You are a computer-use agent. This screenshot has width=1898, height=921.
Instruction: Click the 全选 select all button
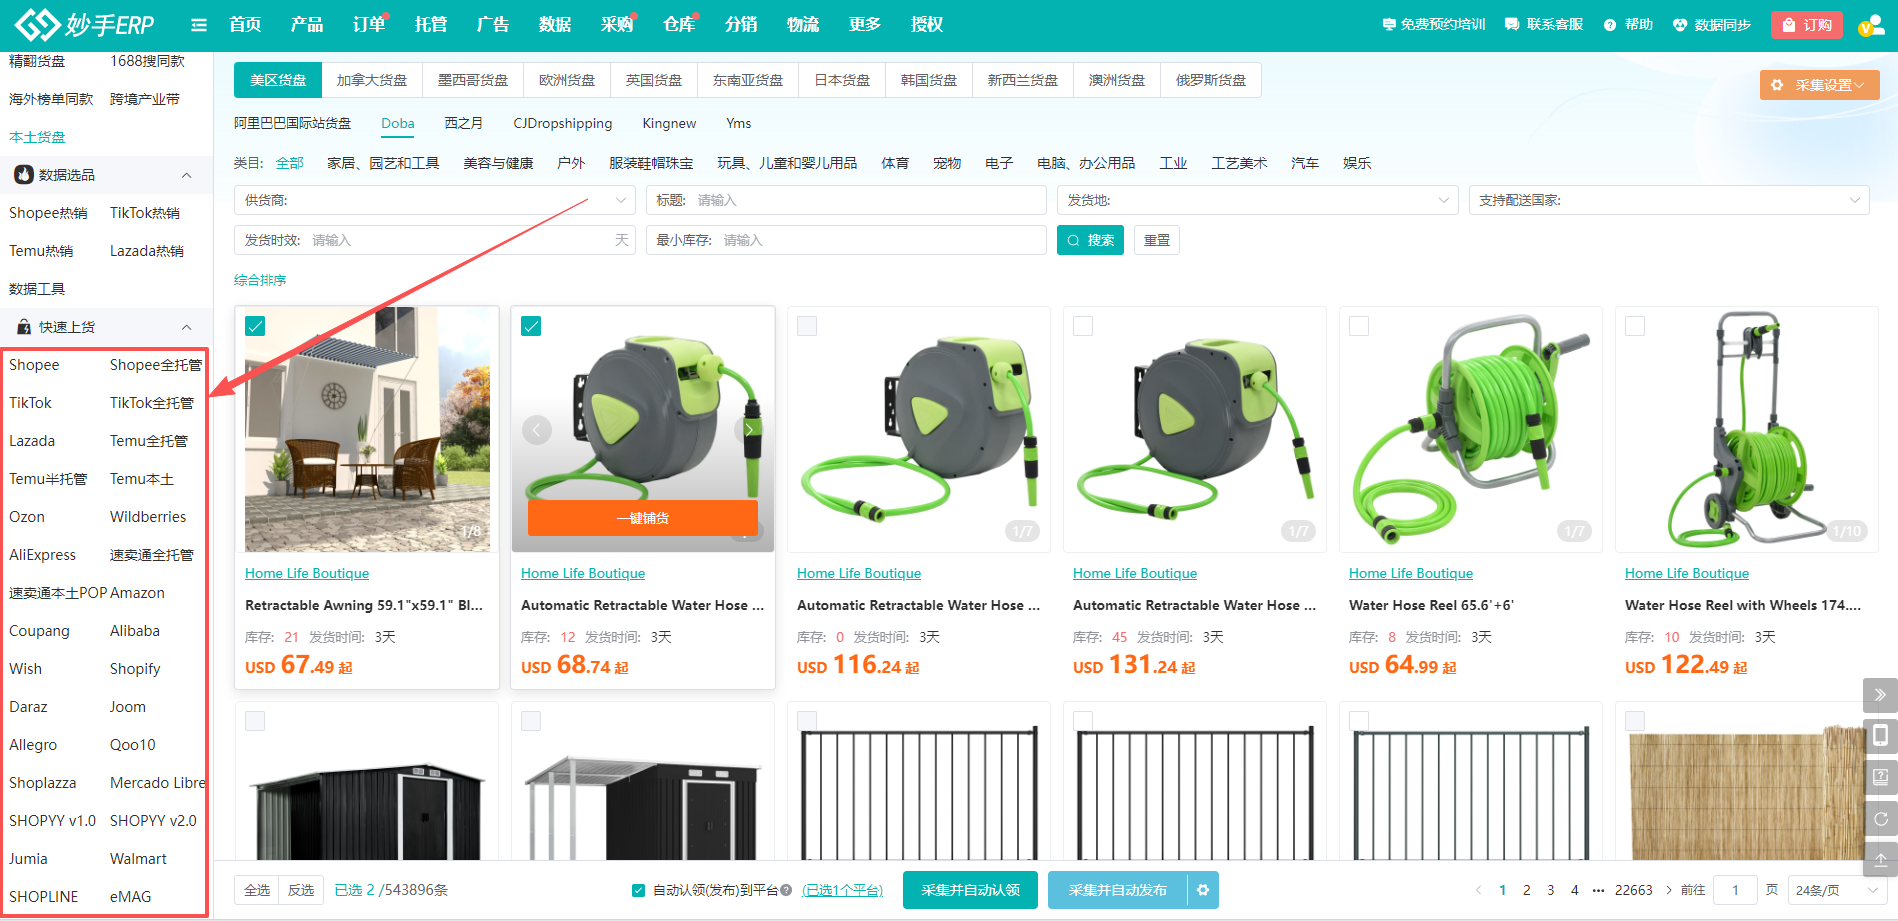click(257, 890)
